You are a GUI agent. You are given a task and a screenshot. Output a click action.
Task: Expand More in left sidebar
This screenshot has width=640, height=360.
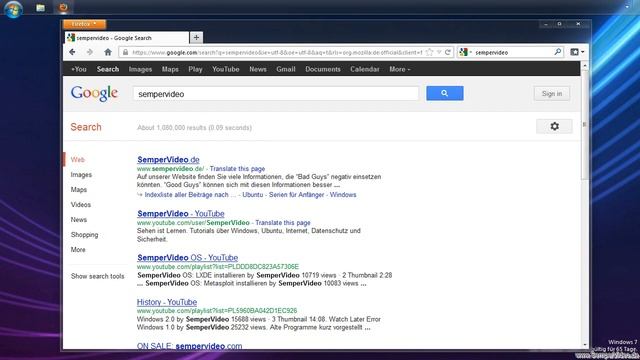pos(78,250)
